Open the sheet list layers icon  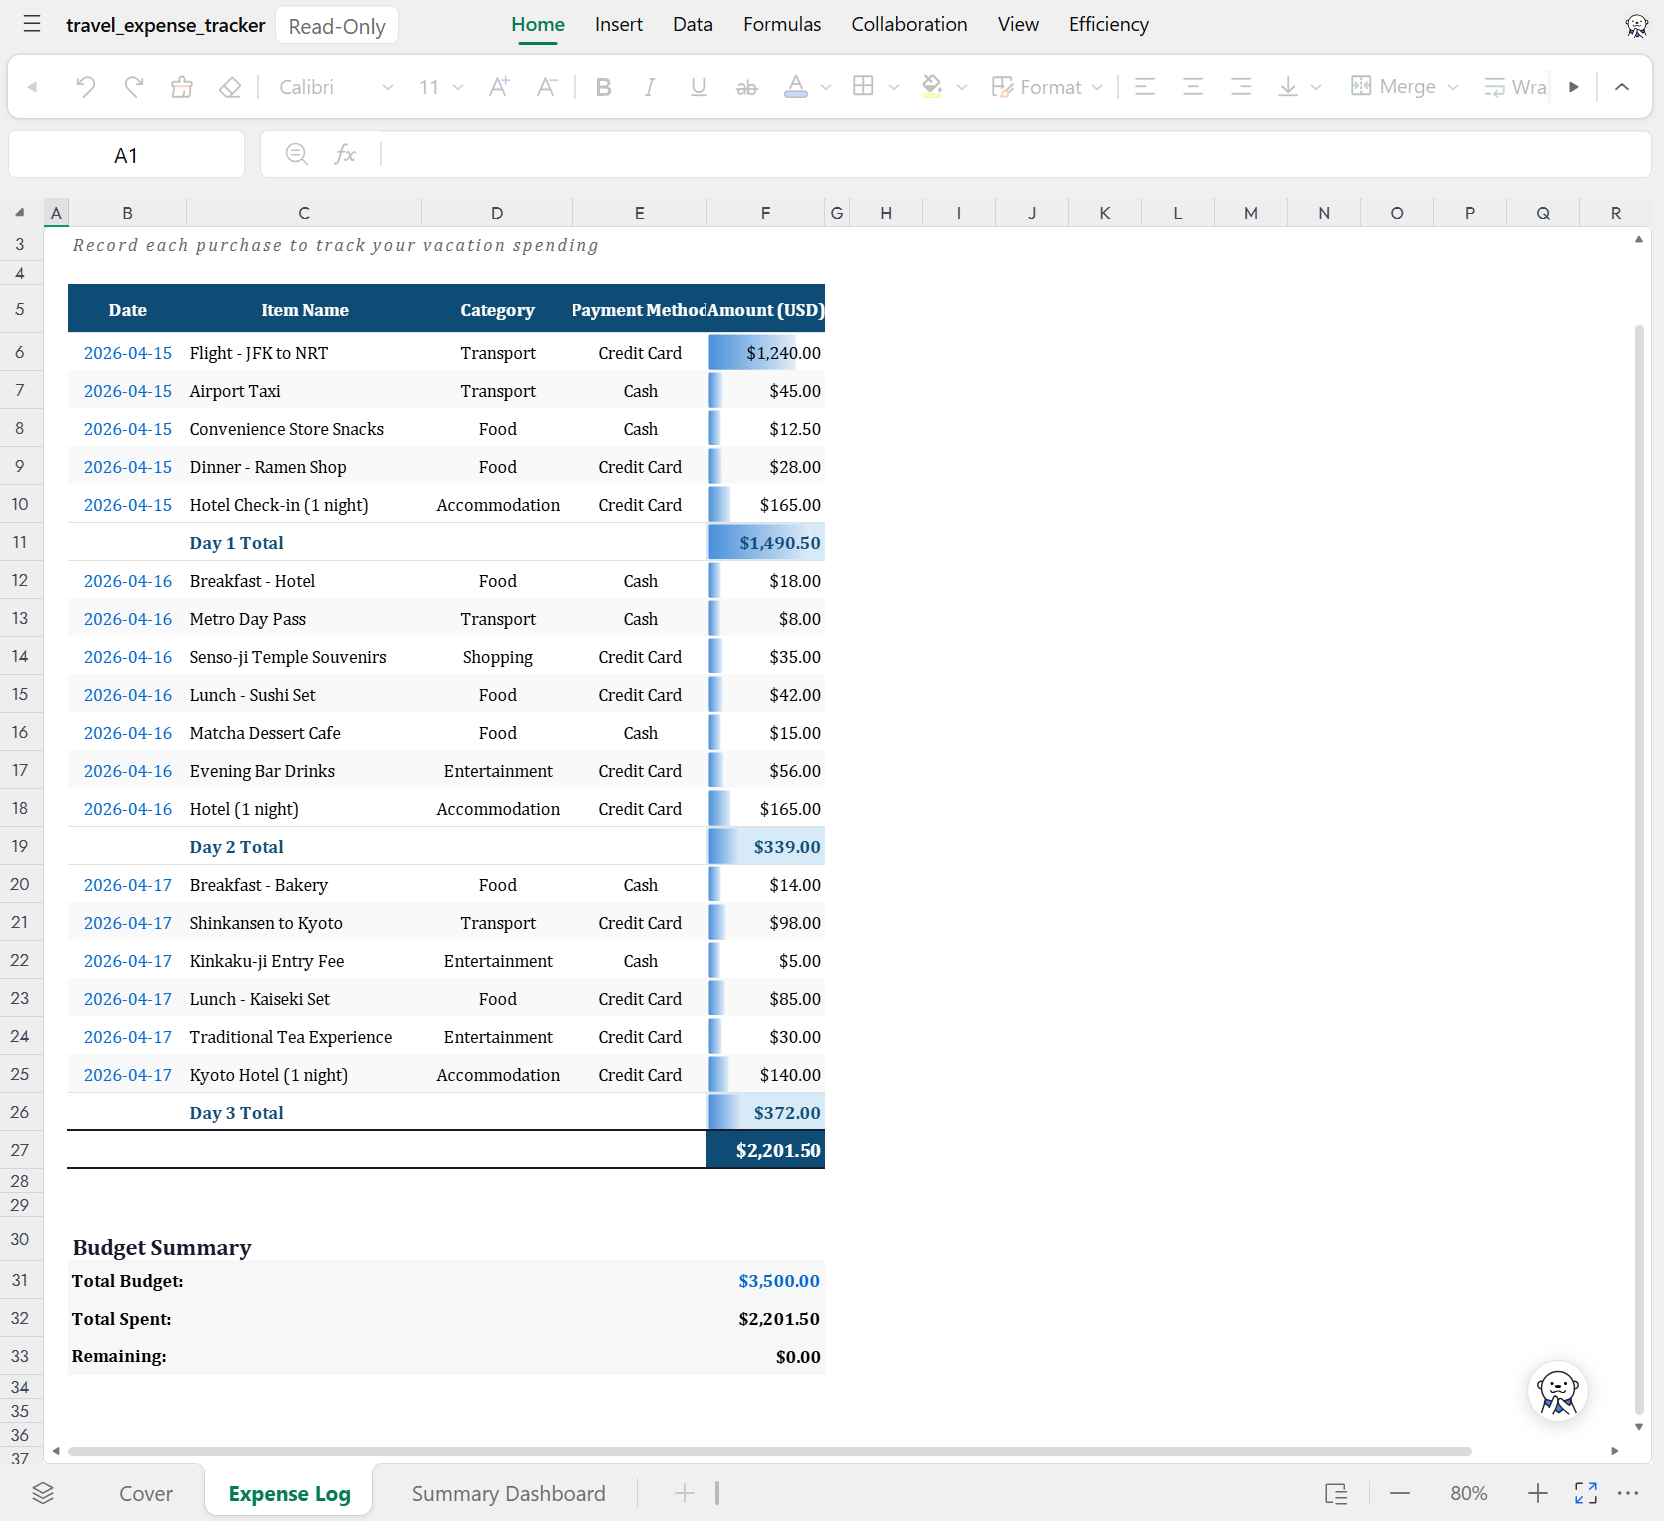coord(43,1493)
